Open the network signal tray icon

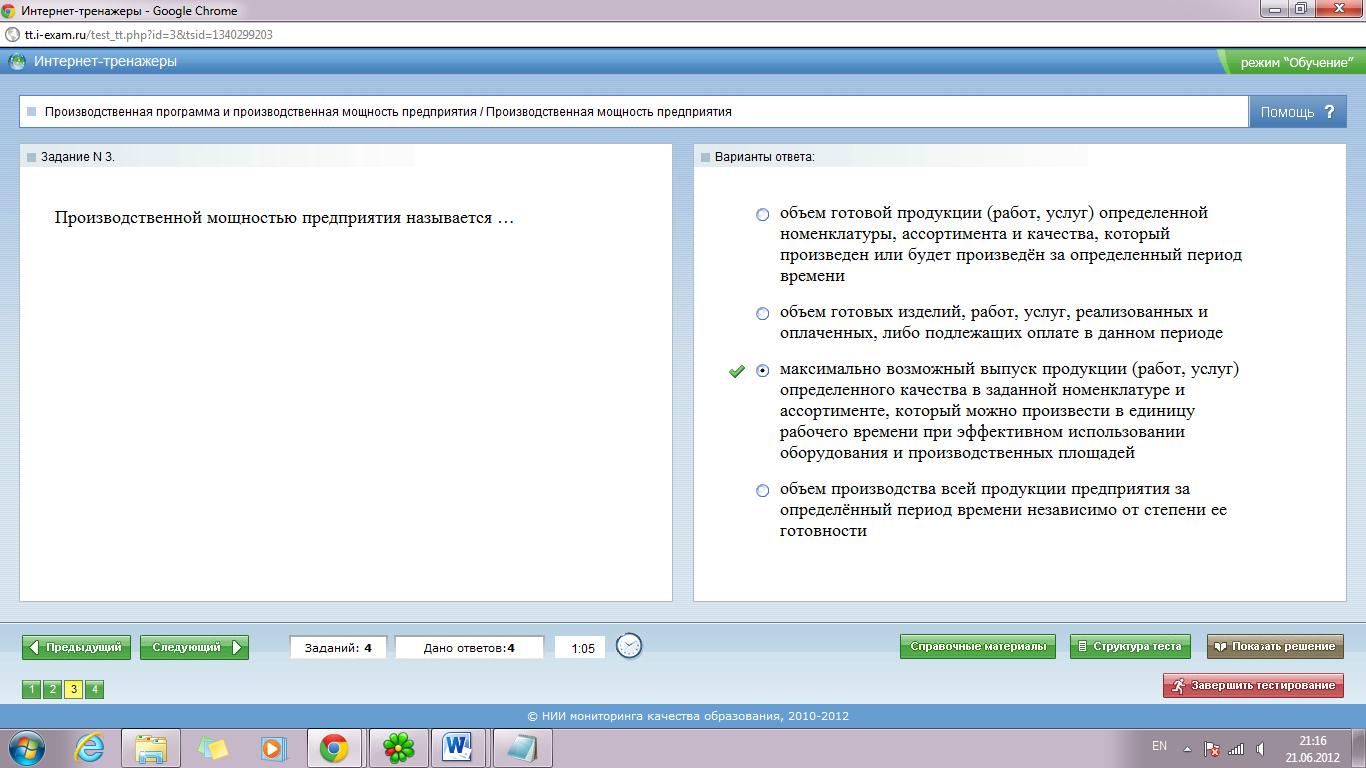click(x=1236, y=748)
